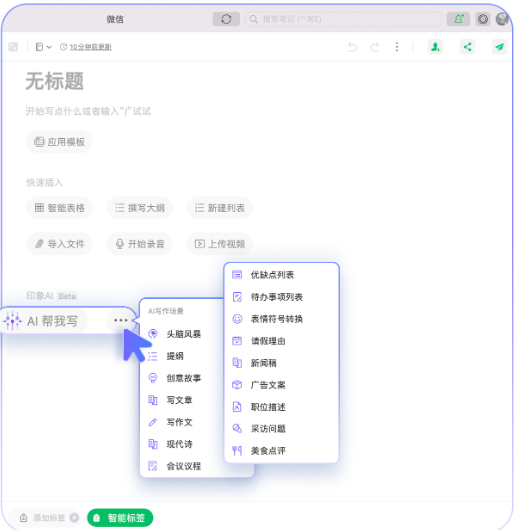Open the 10分钟前更新 history link
The width and height of the screenshot is (516, 530).
(x=91, y=47)
